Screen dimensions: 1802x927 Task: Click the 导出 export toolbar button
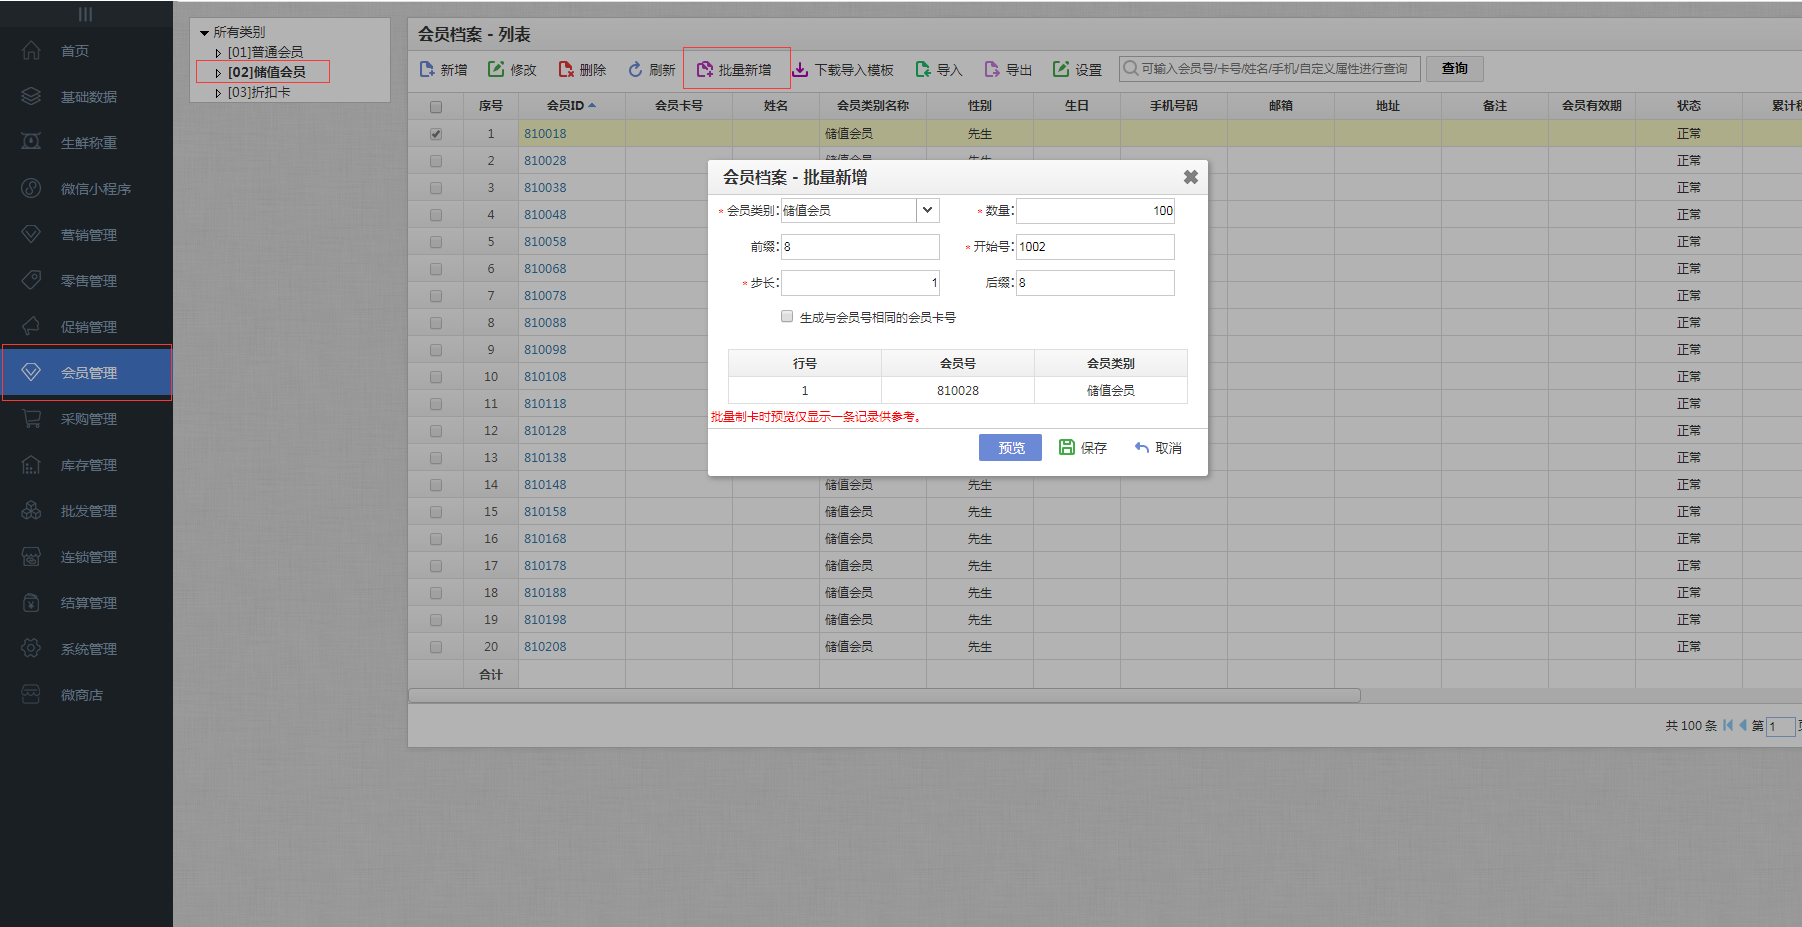(x=1008, y=69)
